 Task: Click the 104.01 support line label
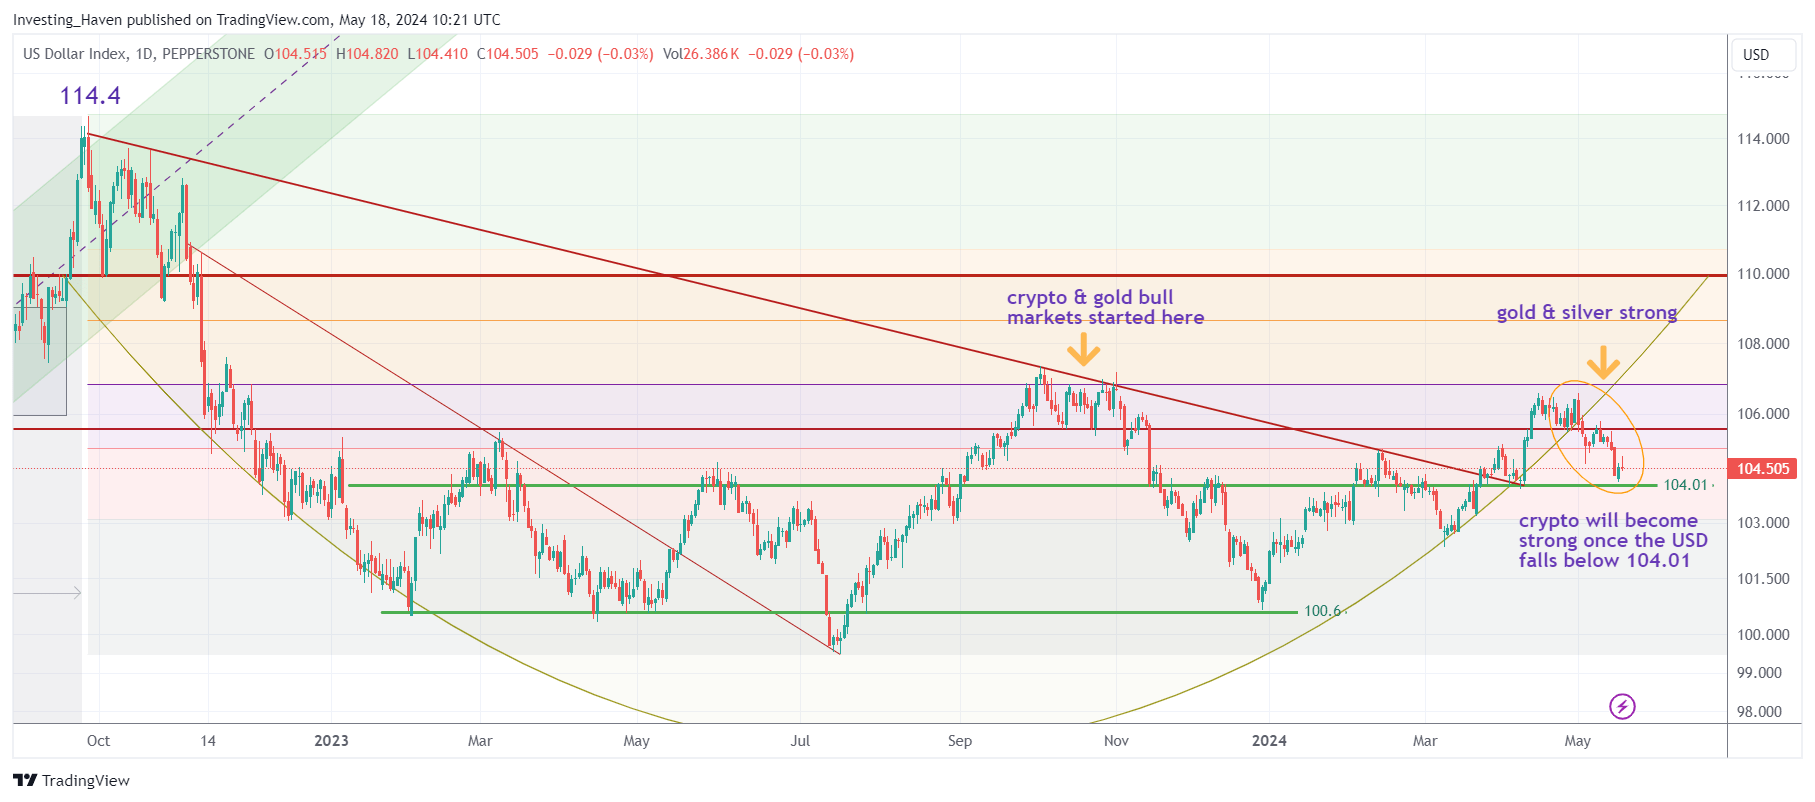coord(1685,485)
